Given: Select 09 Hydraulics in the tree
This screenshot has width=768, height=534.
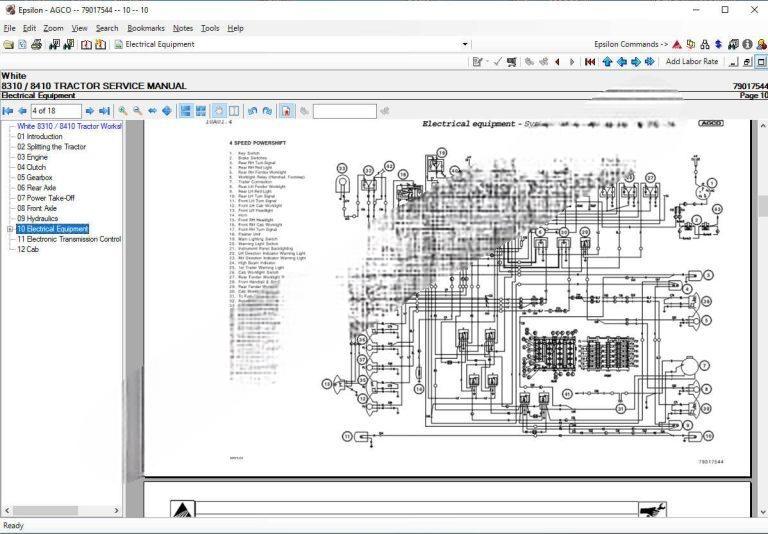Looking at the screenshot, I should coord(37,218).
